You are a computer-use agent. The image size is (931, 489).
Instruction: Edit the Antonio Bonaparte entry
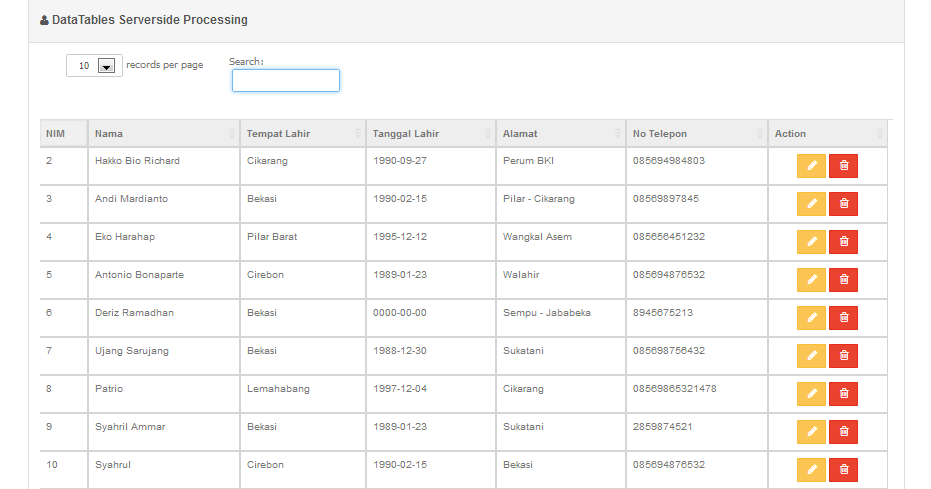point(811,280)
